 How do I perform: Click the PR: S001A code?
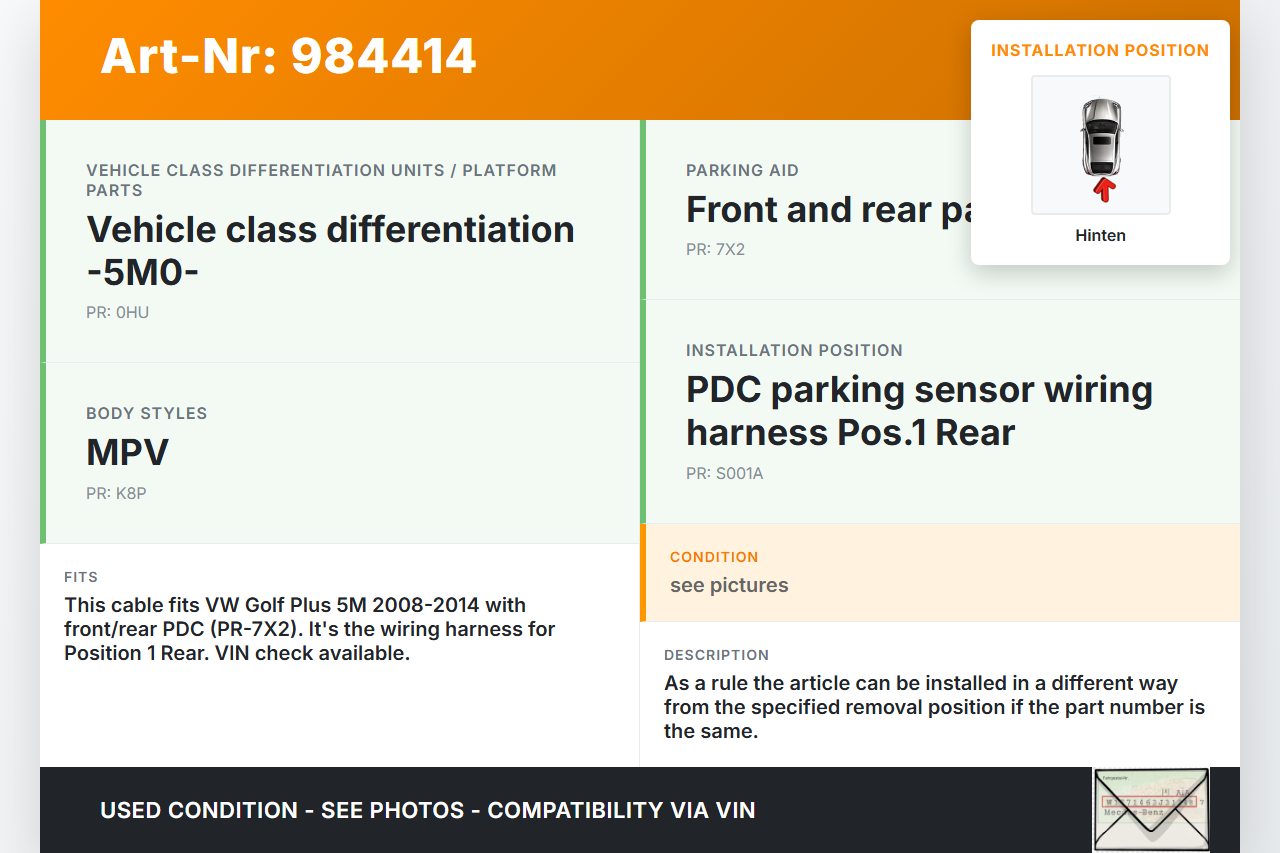724,474
